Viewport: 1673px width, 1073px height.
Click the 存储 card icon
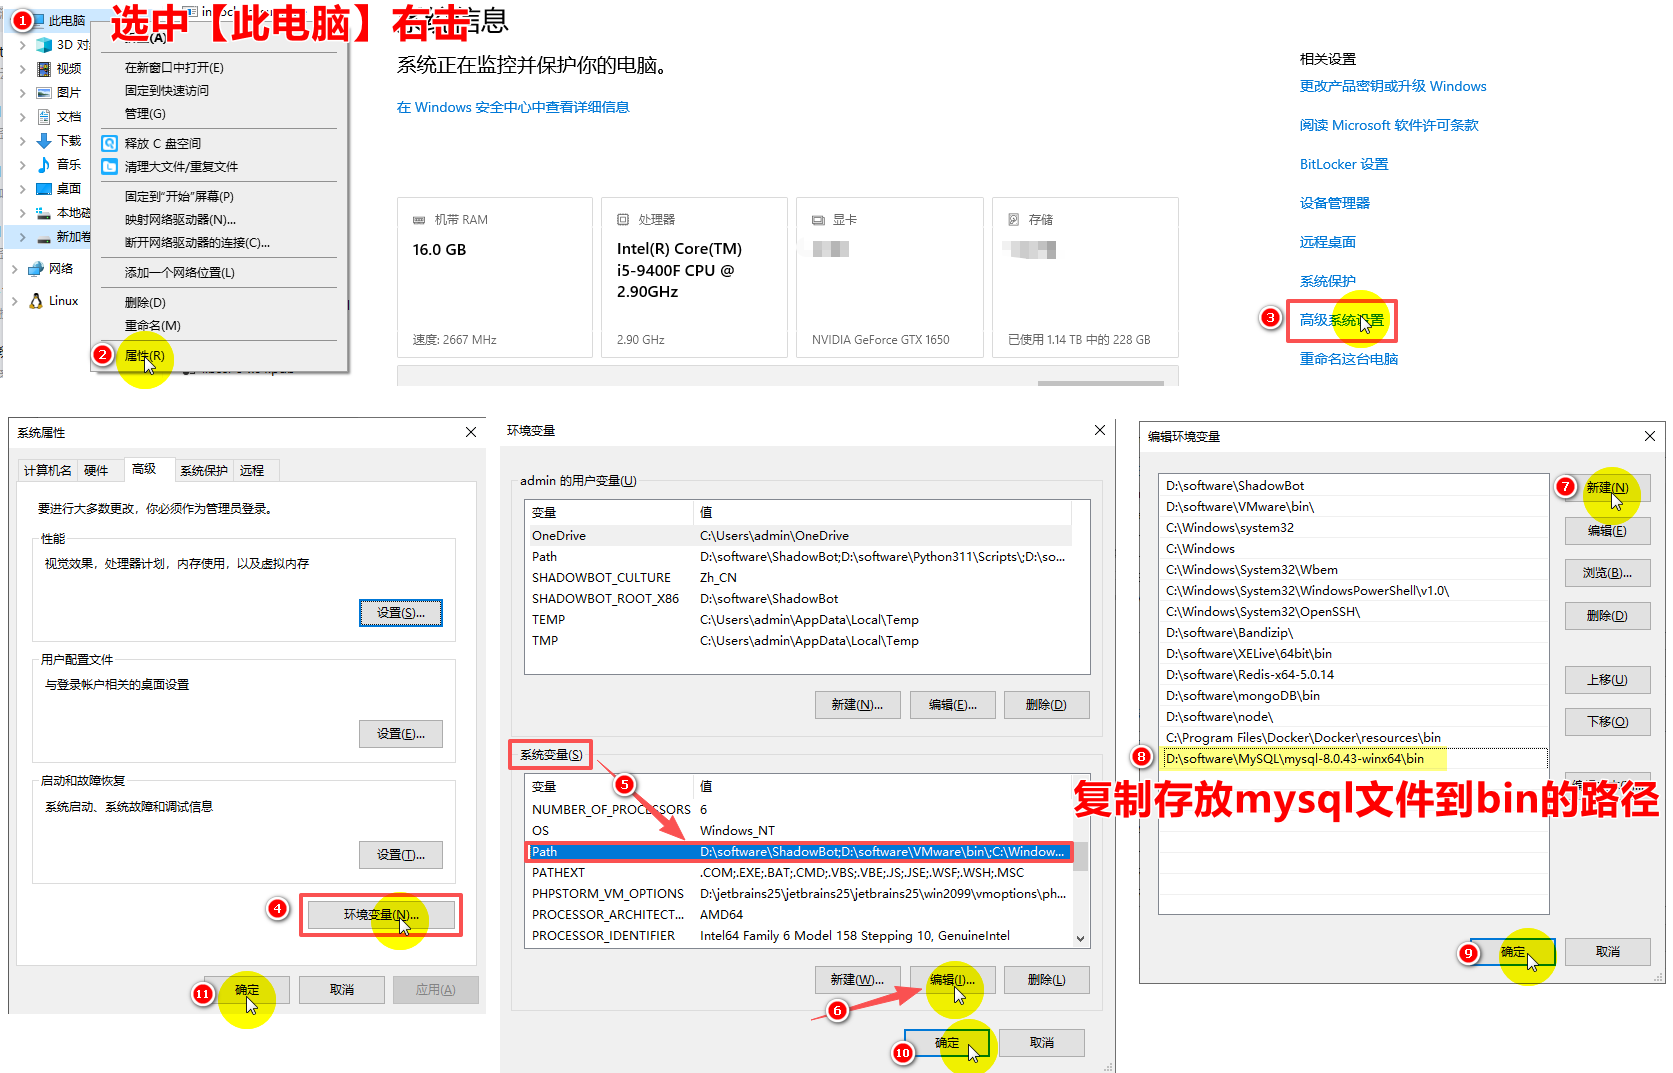[1014, 220]
